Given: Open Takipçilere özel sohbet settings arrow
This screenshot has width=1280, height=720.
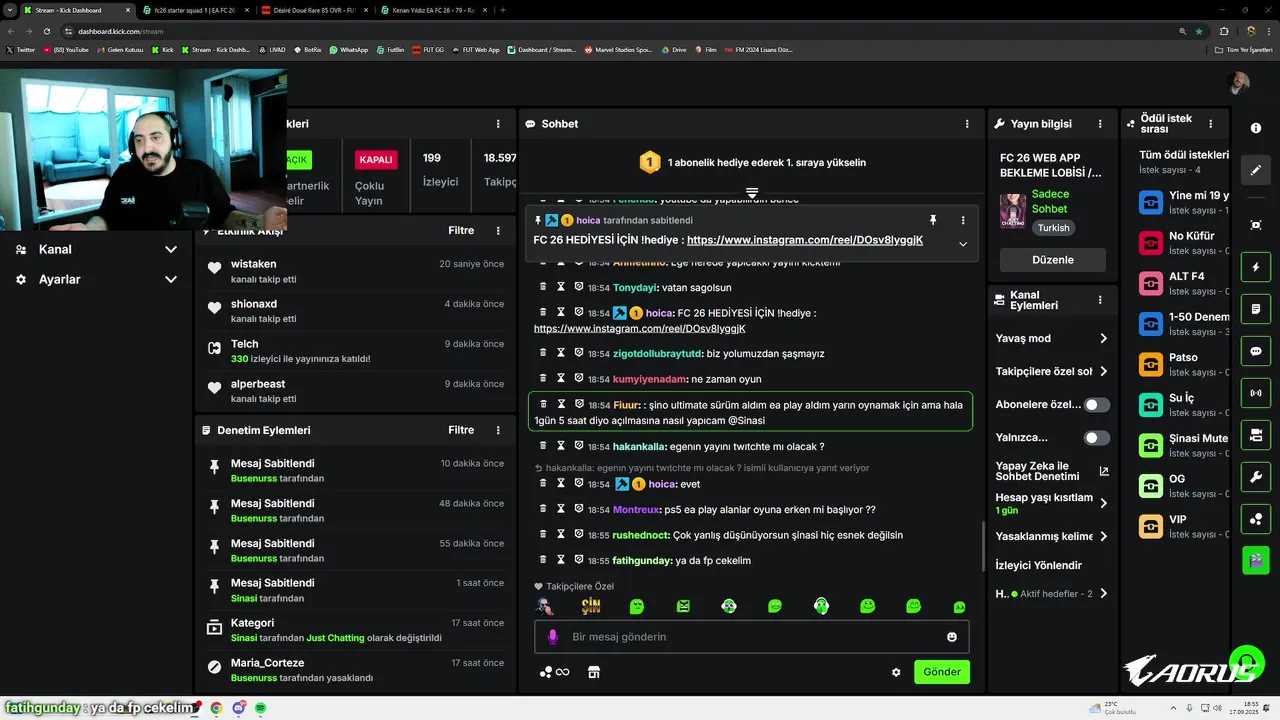Looking at the screenshot, I should click(x=1103, y=372).
